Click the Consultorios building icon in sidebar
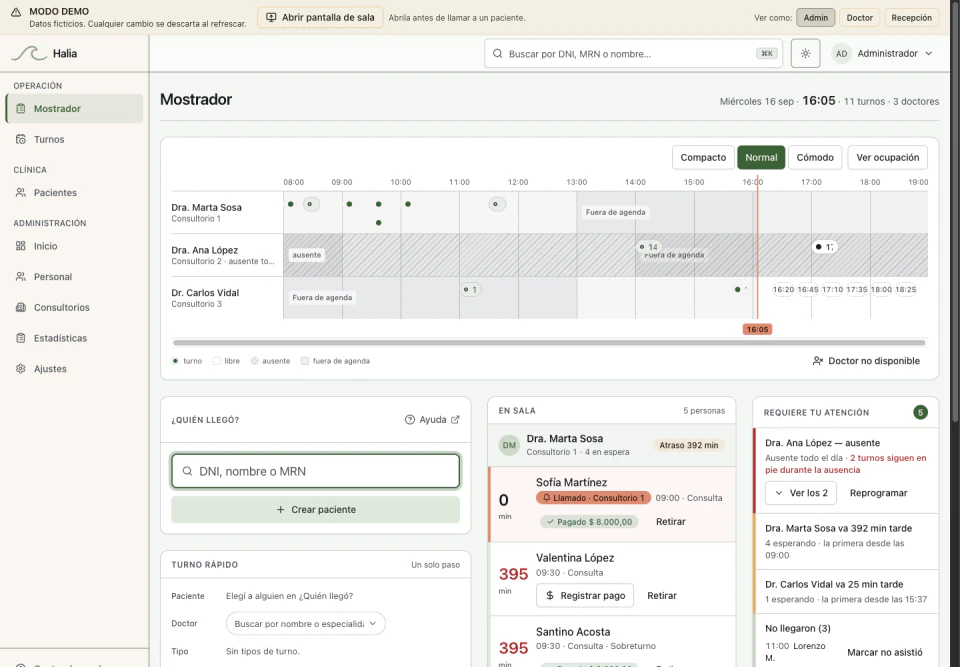The height and width of the screenshot is (667, 960). 21,307
